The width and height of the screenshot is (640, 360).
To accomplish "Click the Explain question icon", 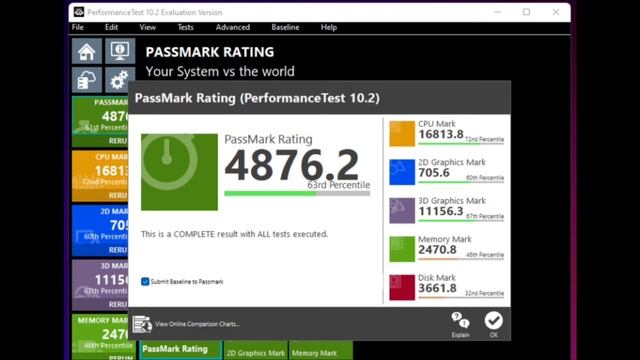I will click(460, 324).
